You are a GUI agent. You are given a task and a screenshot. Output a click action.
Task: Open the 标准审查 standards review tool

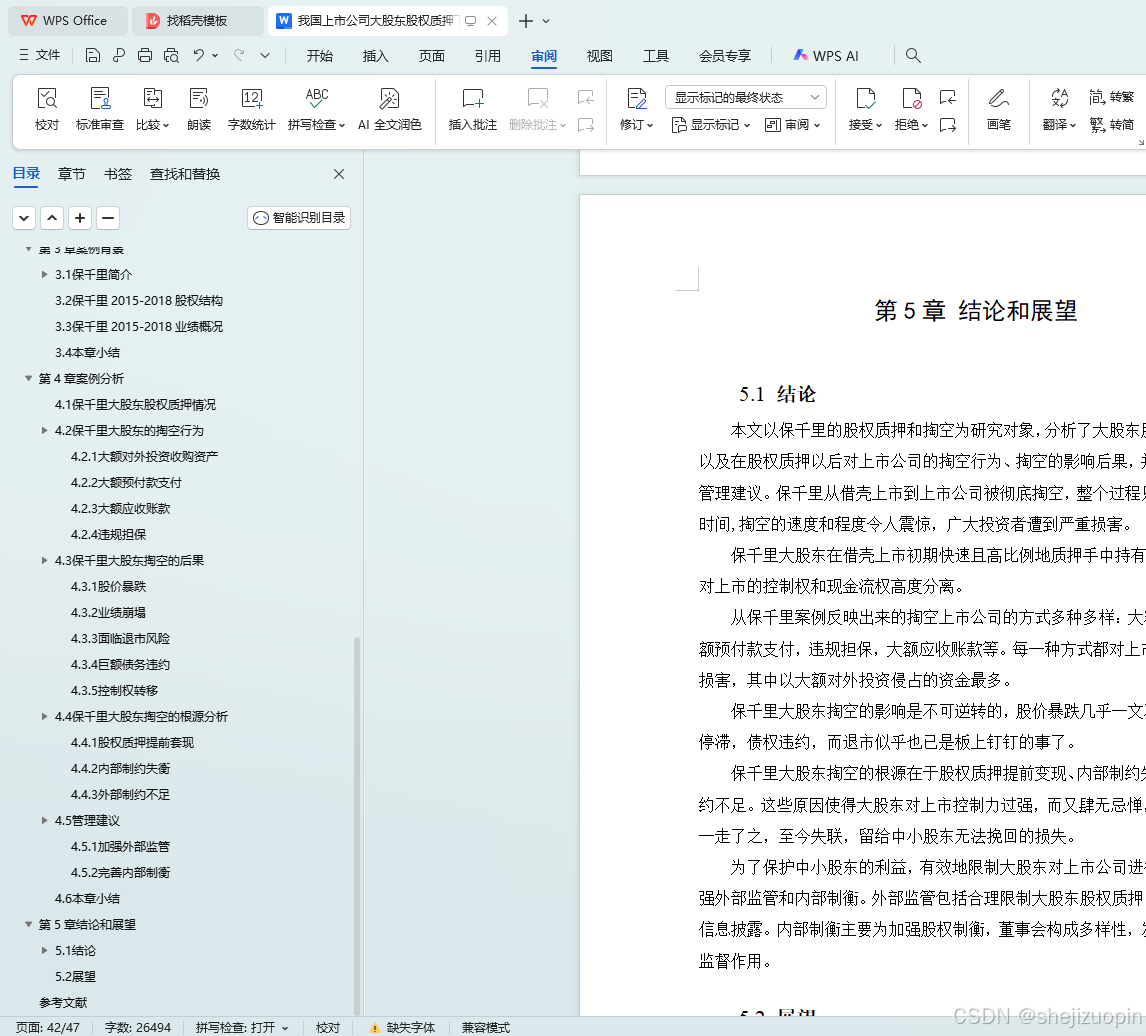[99, 109]
